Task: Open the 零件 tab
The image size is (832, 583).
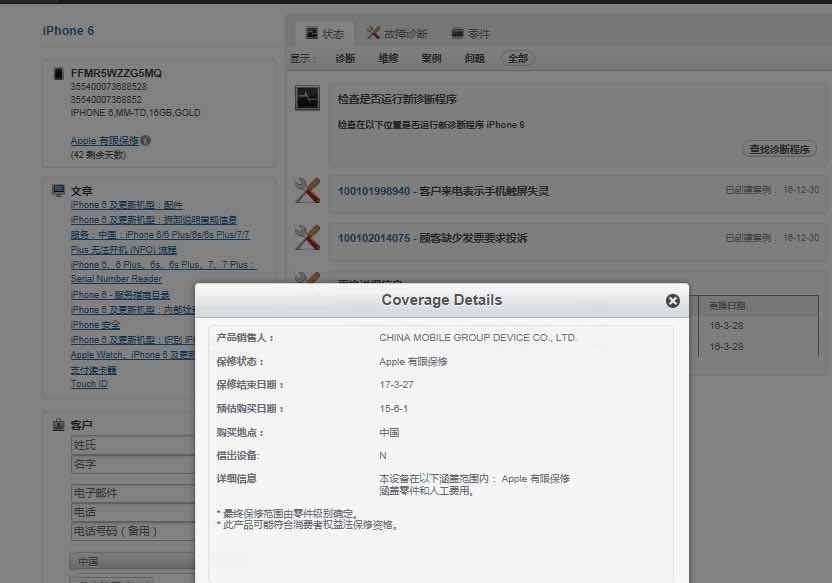Action: coord(470,33)
